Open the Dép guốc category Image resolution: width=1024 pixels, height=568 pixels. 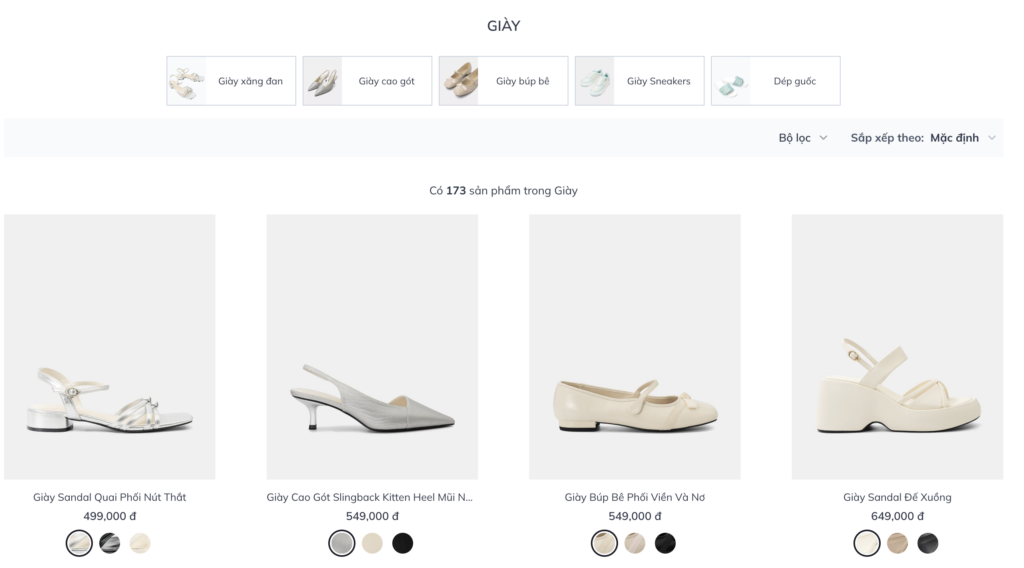(x=776, y=81)
